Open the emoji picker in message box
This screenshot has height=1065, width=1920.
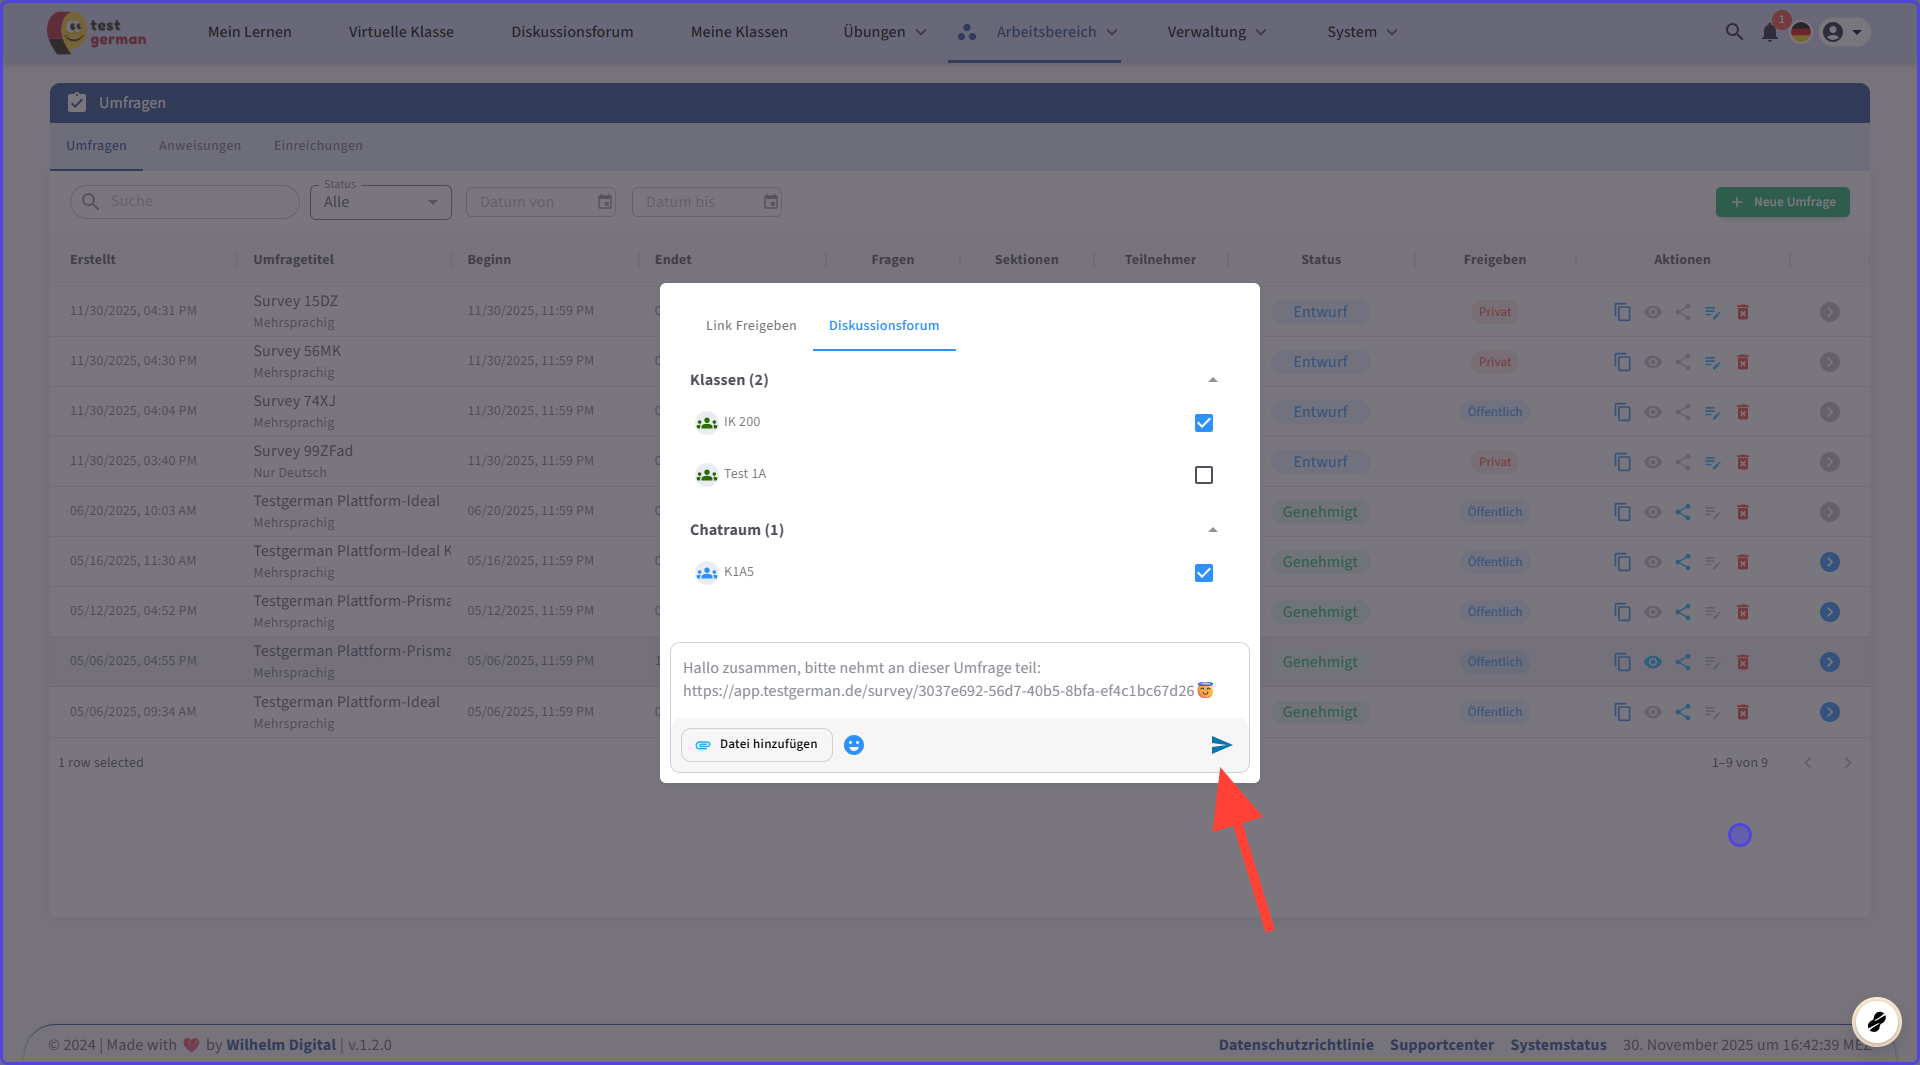tap(853, 745)
